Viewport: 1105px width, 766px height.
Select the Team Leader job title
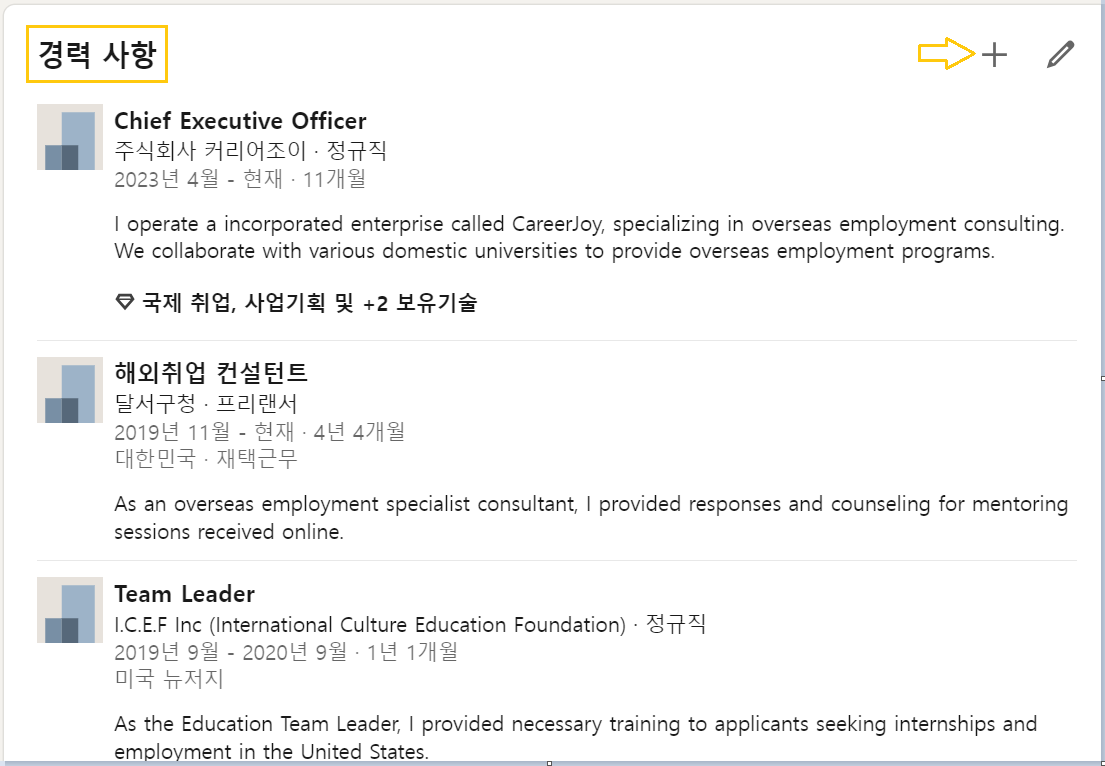(x=185, y=593)
